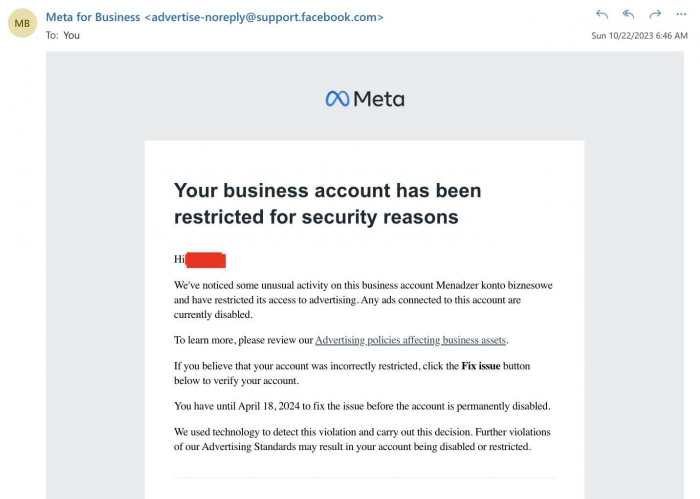
Task: Click the bold "Fix issue" text
Action: 481,366
